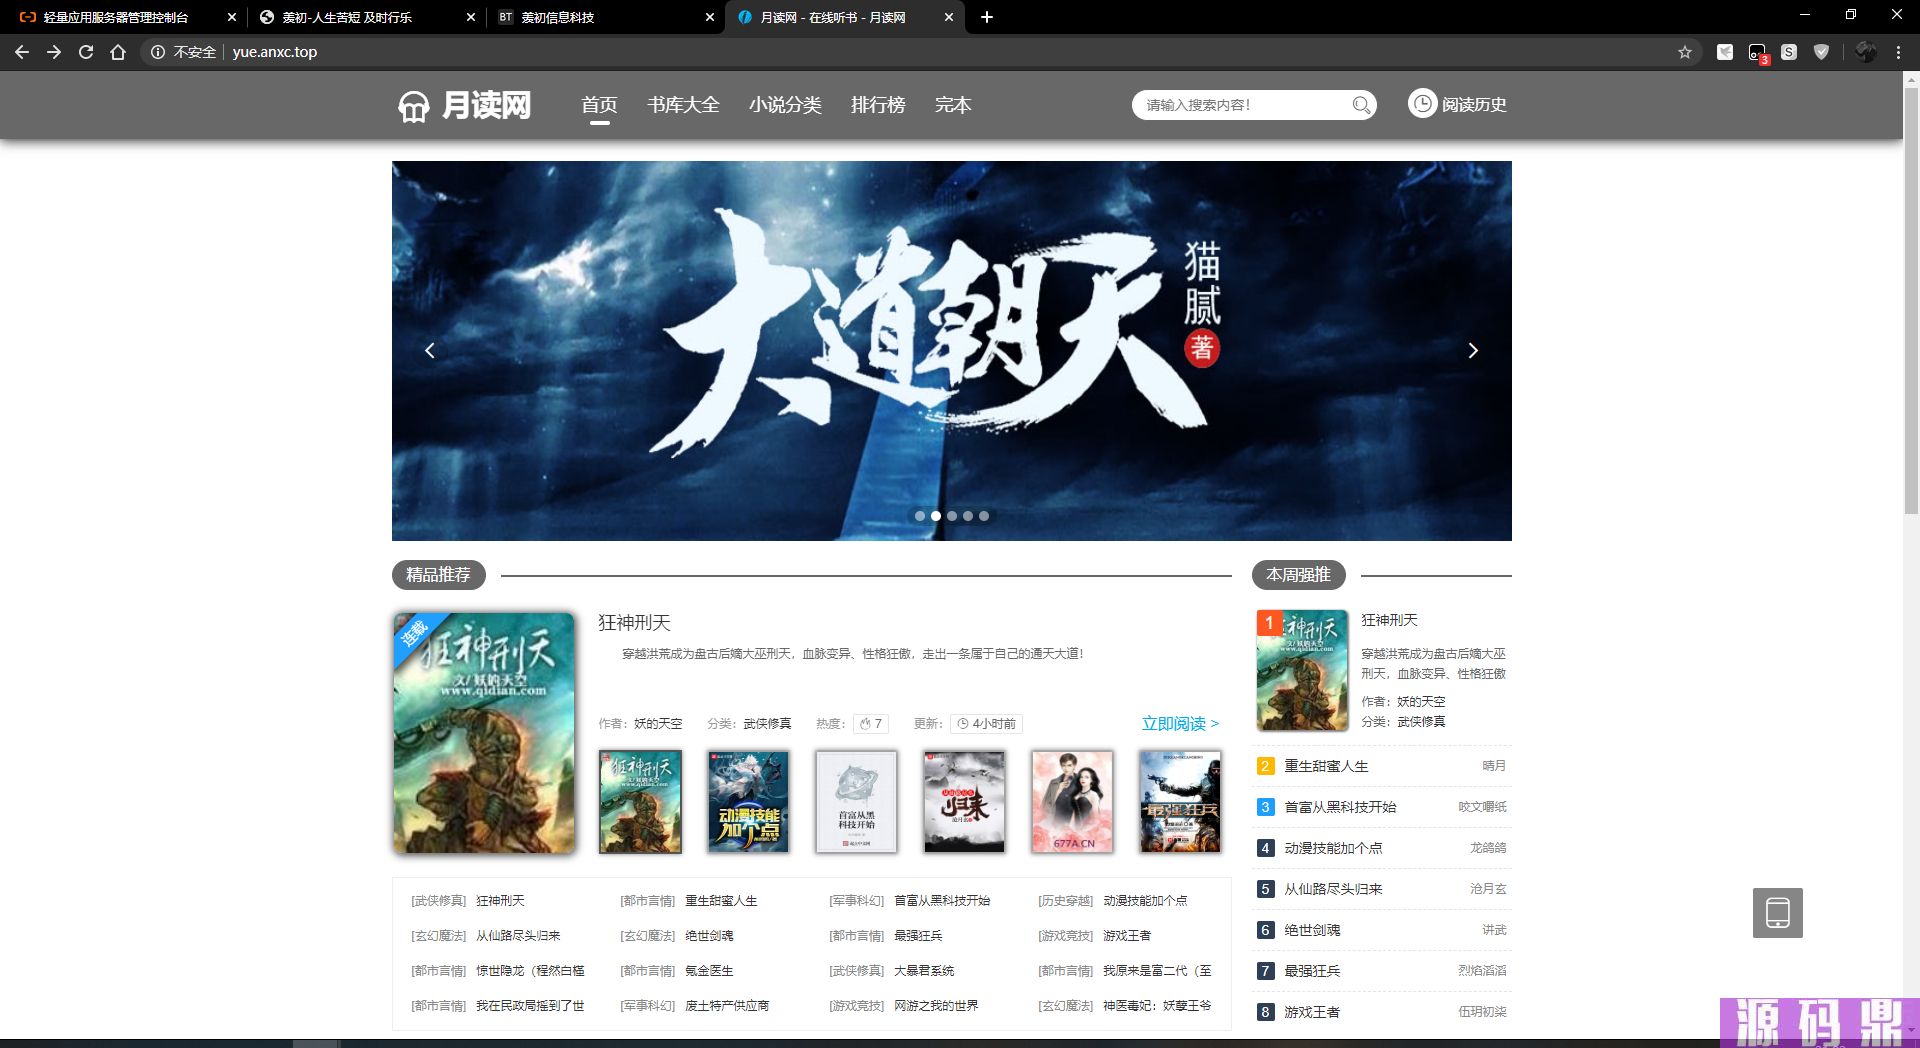Open rank 5 从仙路尽头归来 in weekly list
This screenshot has width=1920, height=1048.
1333,889
